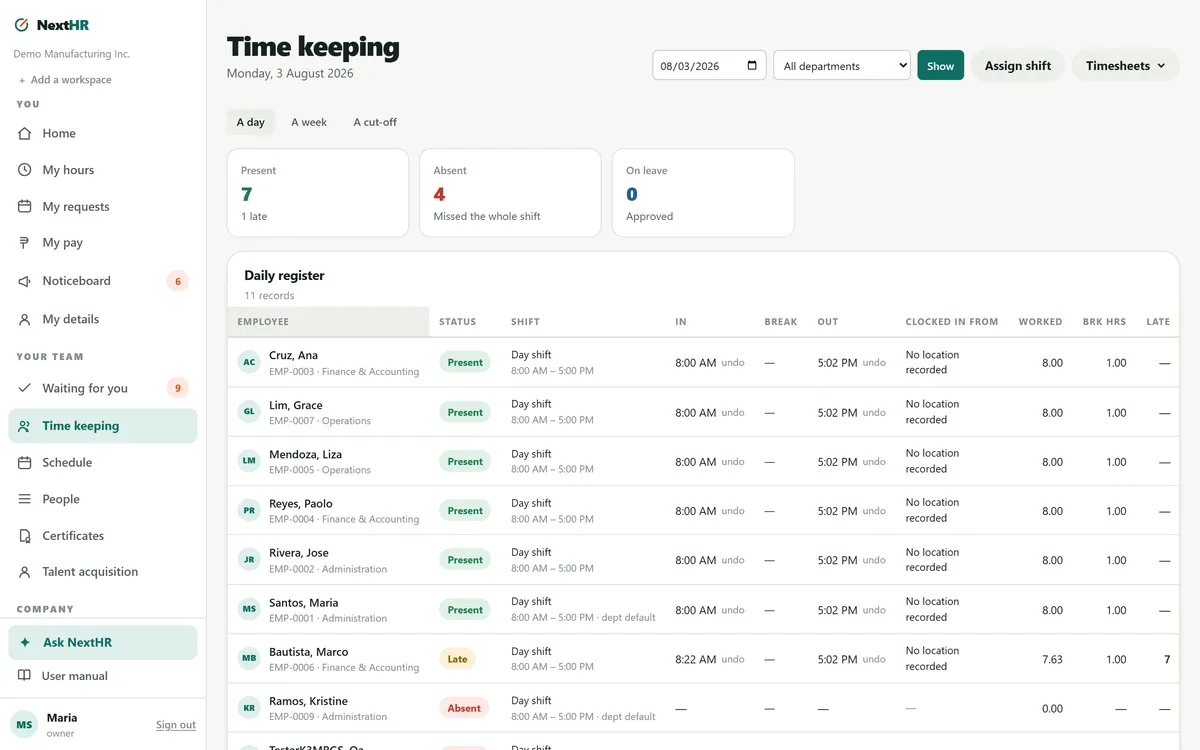This screenshot has height=750, width=1200.
Task: Undo the clock-out for Reyes, Paolo
Action: [x=874, y=511]
